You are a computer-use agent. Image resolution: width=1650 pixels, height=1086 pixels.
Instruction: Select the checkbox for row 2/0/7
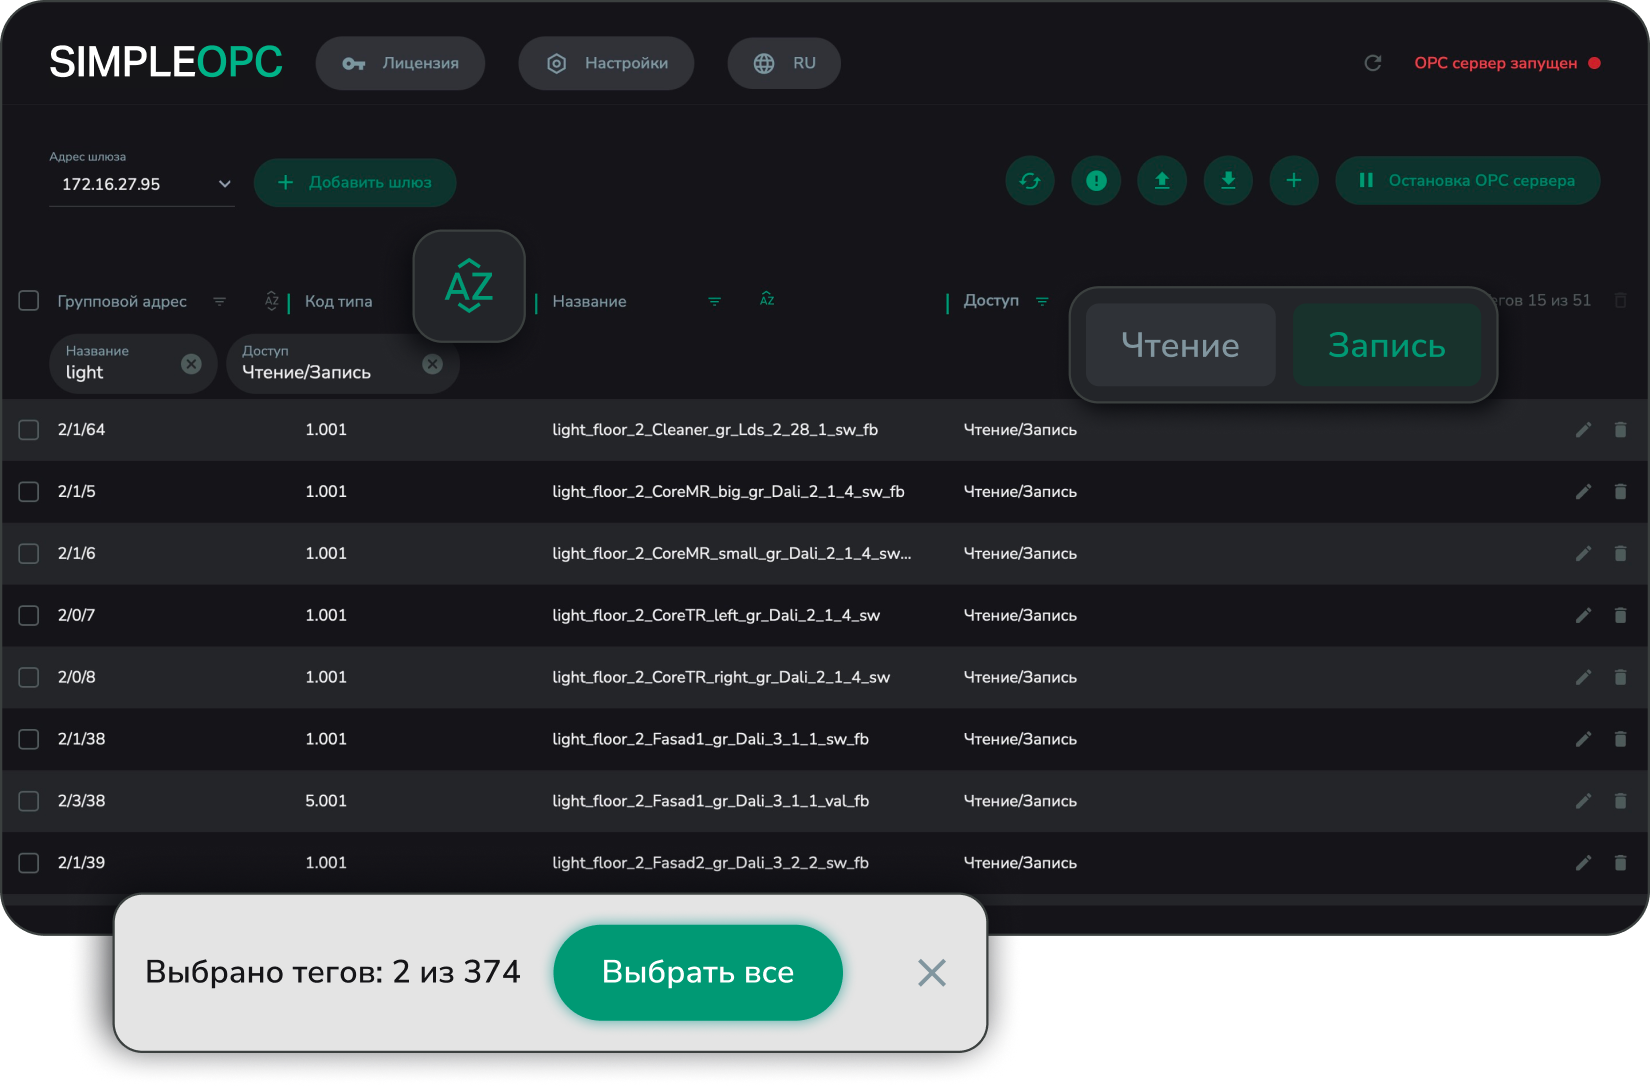coord(29,616)
